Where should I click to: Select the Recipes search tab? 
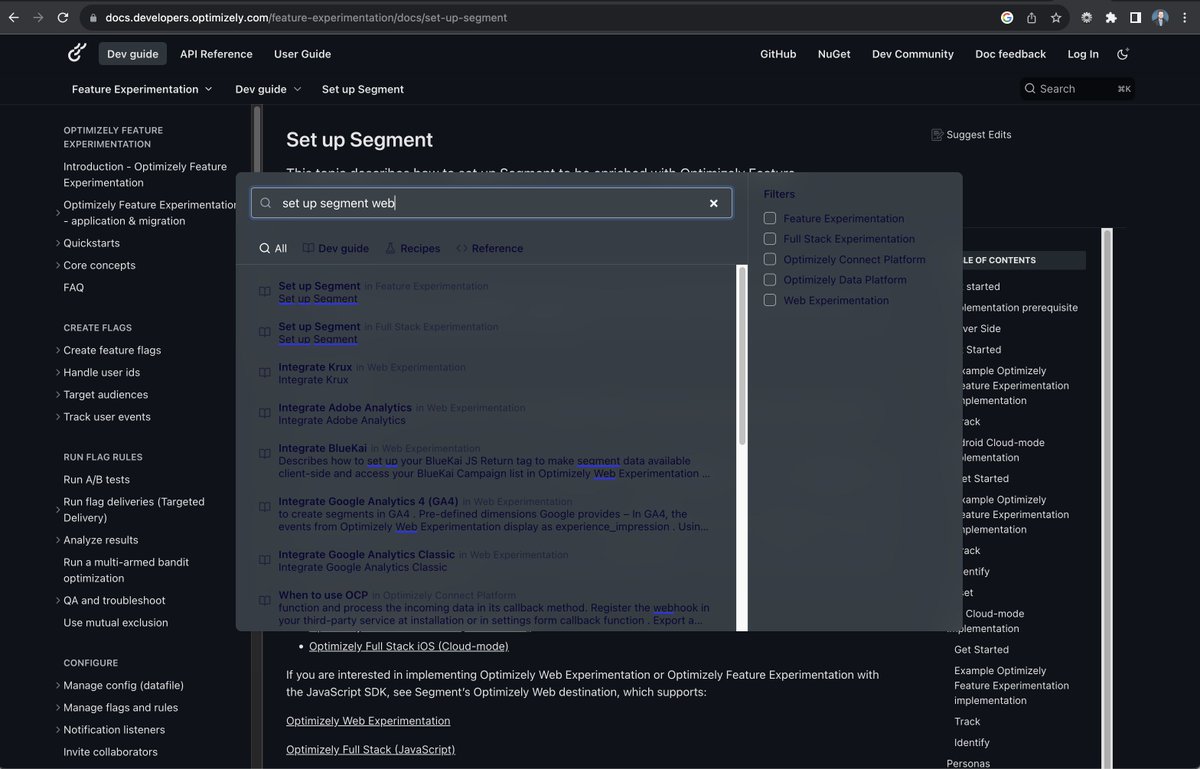(x=412, y=248)
